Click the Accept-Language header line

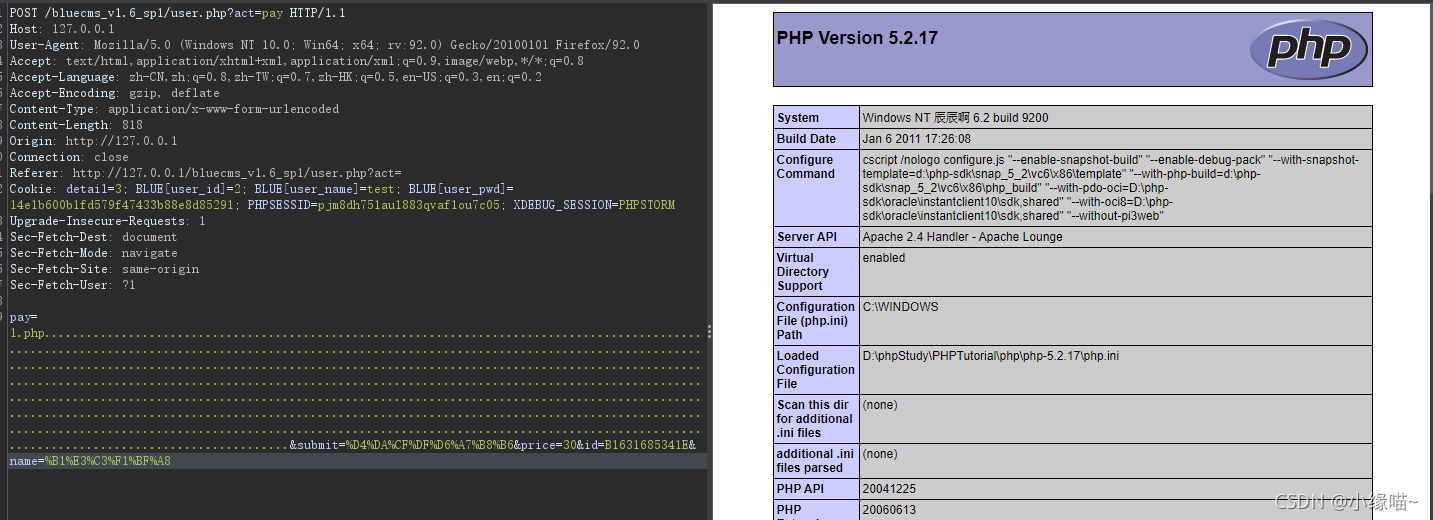click(275, 76)
